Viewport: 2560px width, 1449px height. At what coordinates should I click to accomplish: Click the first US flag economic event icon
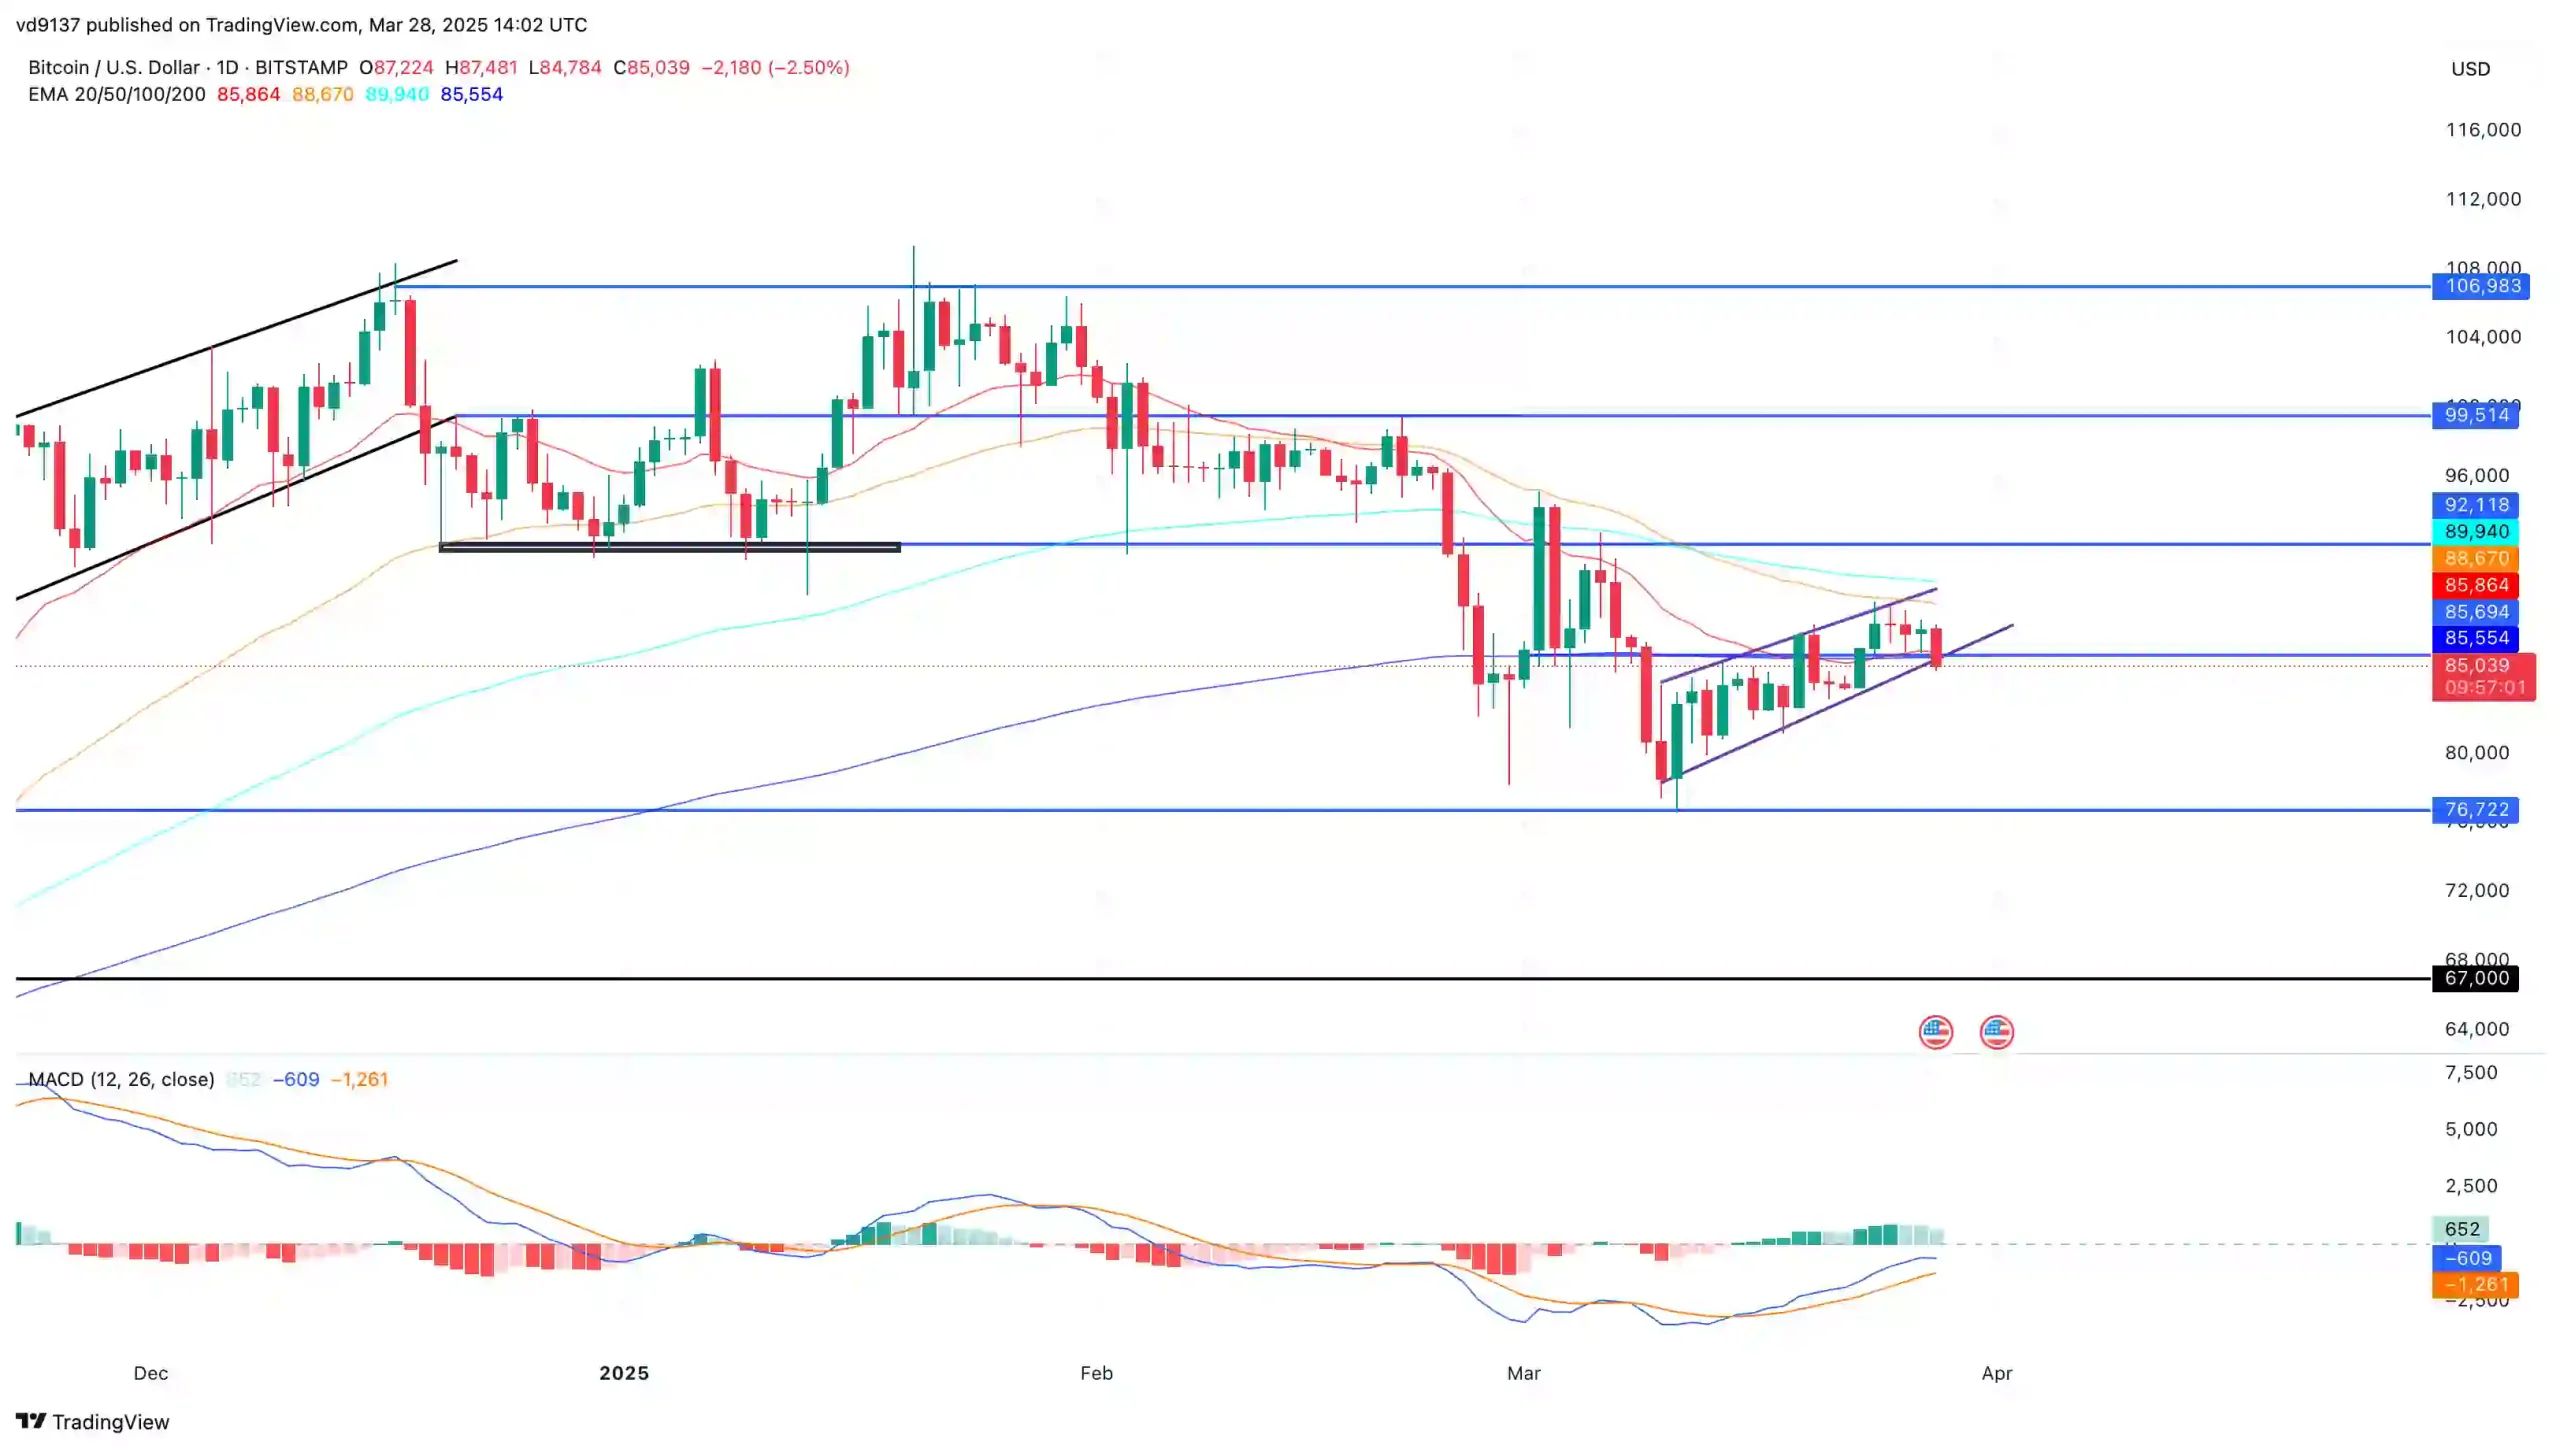pyautogui.click(x=1935, y=1032)
